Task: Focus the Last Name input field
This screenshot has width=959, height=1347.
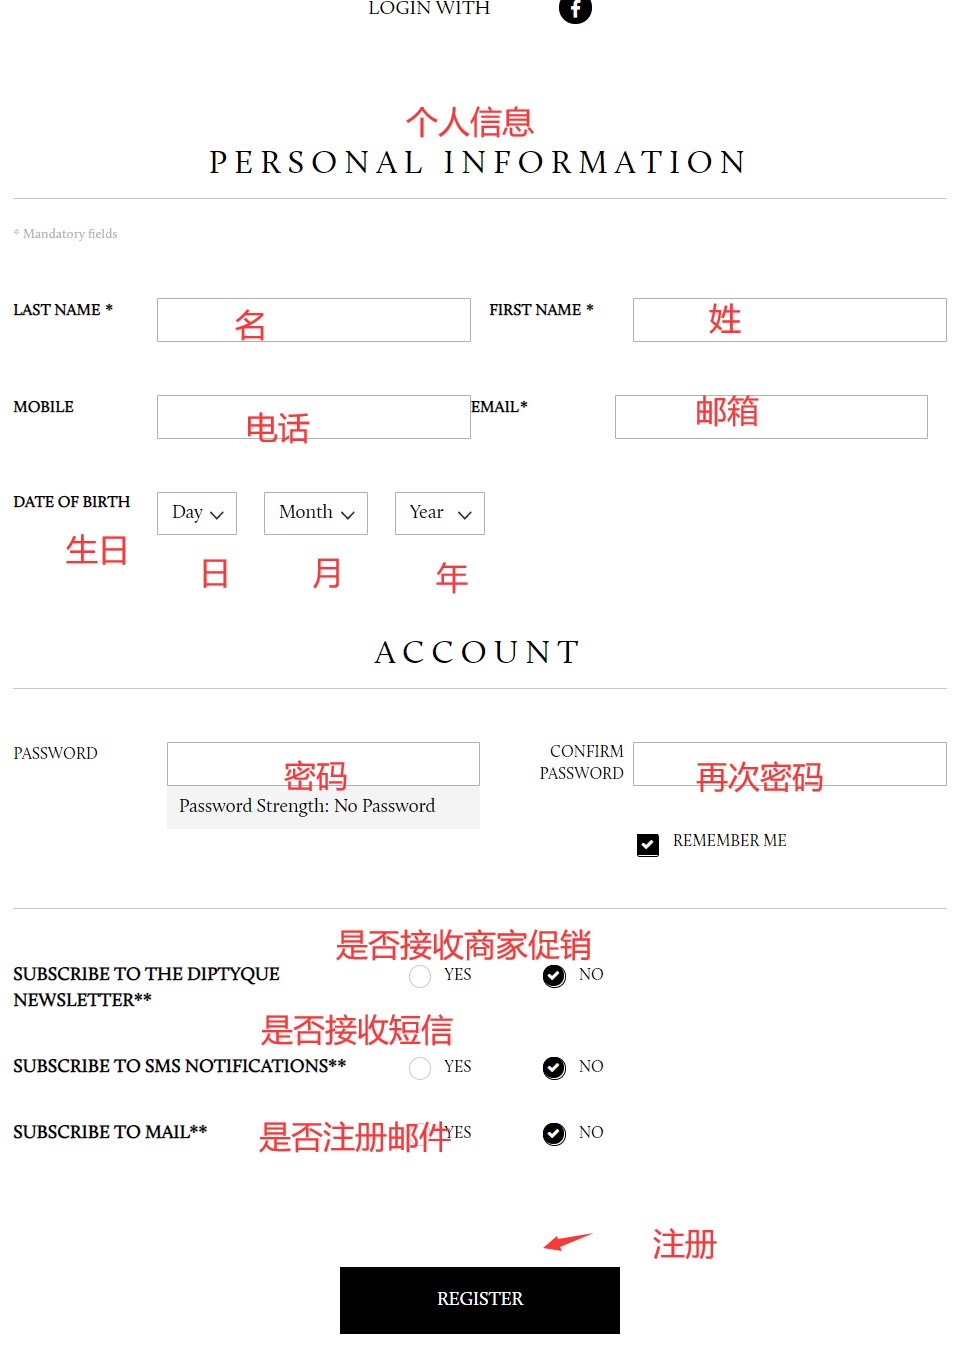Action: [x=313, y=320]
